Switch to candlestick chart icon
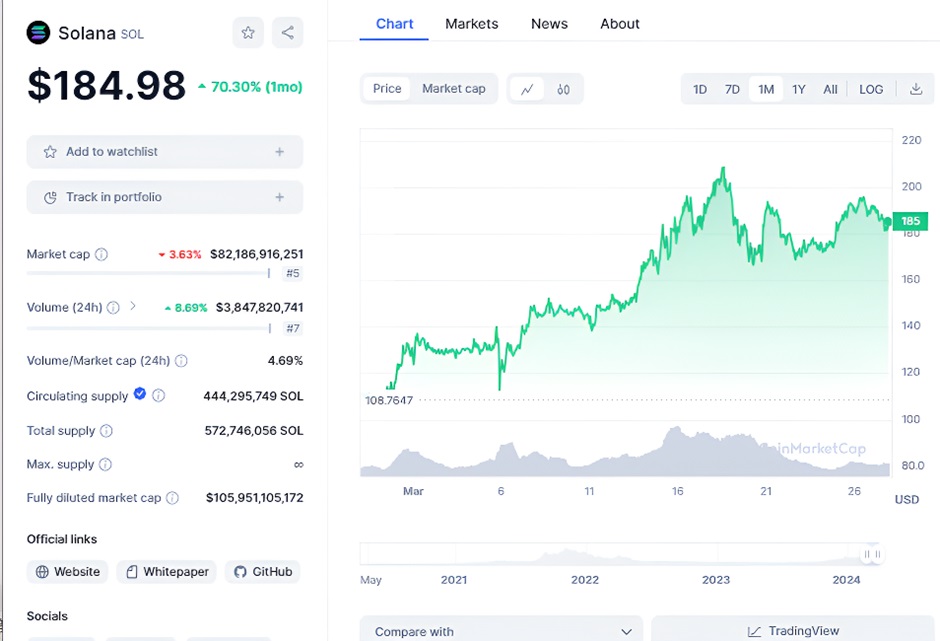Screen dimensions: 940x641 (563, 89)
